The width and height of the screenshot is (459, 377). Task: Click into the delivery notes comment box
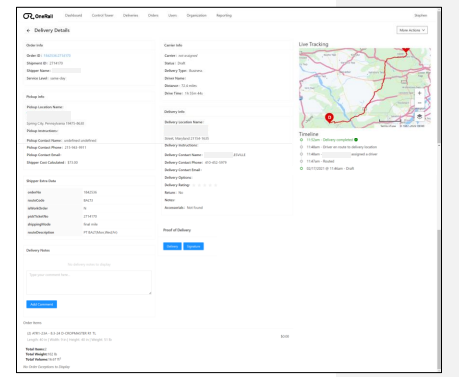[x=89, y=282]
